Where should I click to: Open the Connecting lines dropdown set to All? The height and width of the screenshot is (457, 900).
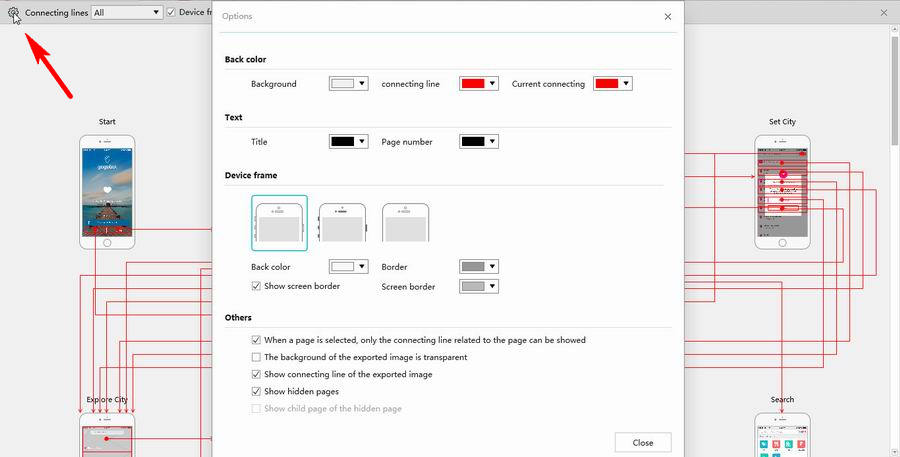click(127, 12)
